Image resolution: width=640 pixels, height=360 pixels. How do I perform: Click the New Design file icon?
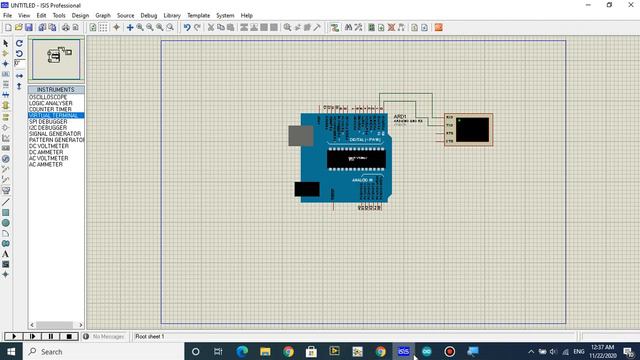tap(8, 27)
